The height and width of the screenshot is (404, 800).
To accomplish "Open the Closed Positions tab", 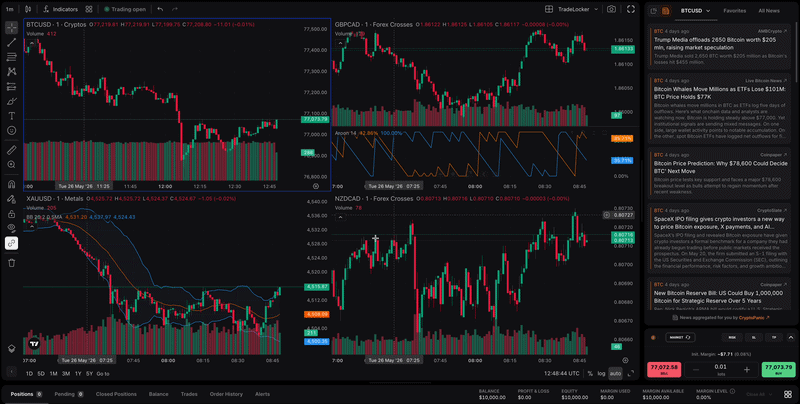I will [x=116, y=394].
